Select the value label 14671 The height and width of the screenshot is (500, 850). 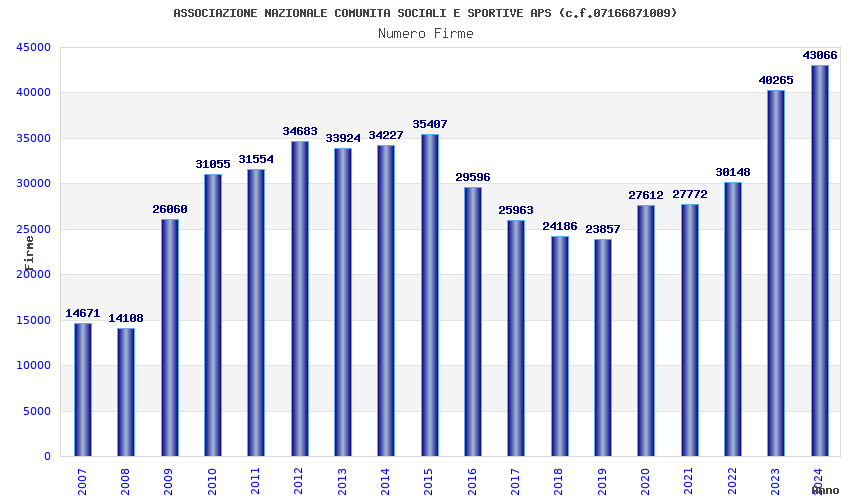point(83,313)
